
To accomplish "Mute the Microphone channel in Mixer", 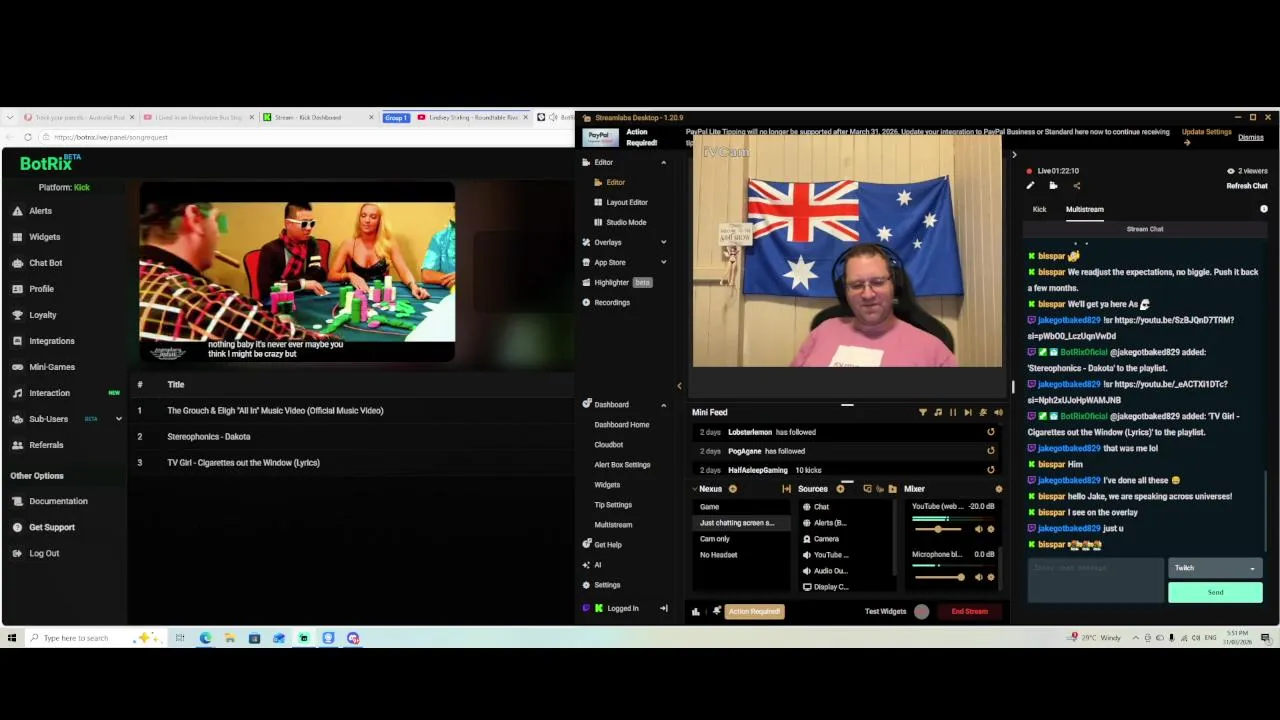I will (x=979, y=577).
